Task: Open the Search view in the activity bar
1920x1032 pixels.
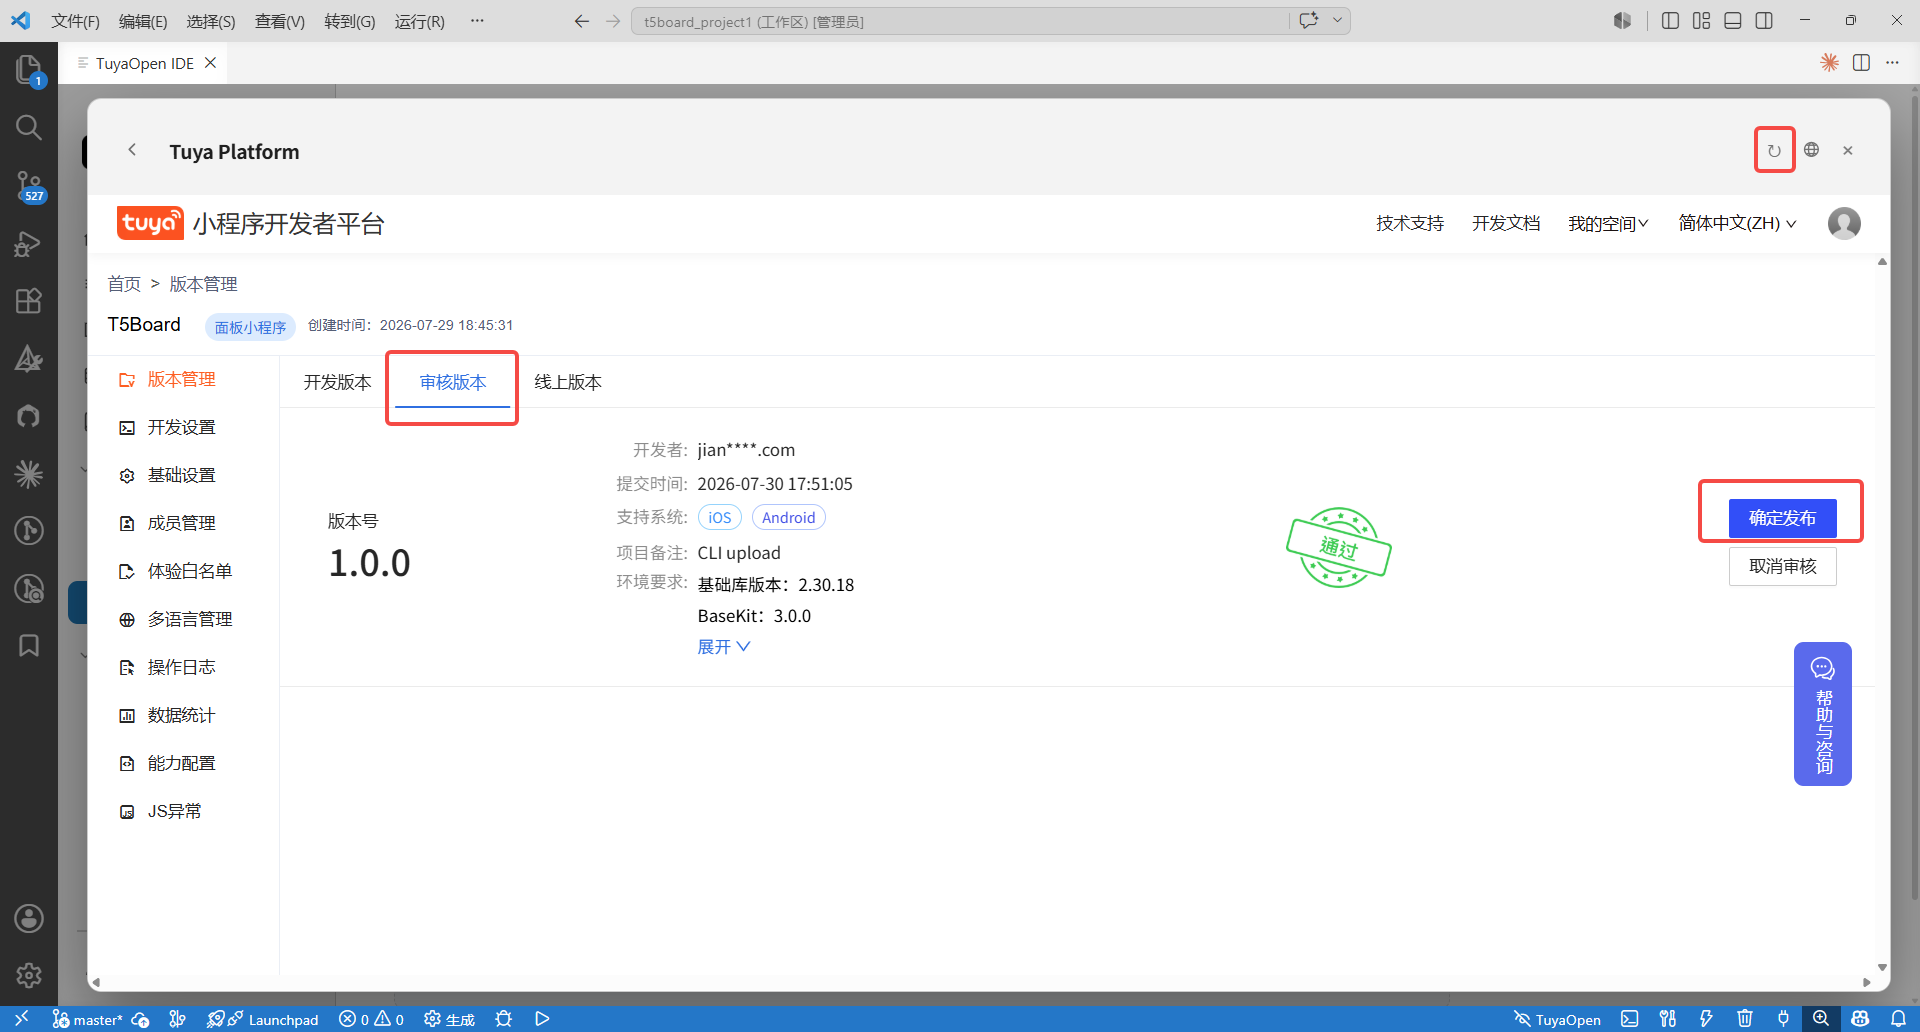Action: click(29, 127)
